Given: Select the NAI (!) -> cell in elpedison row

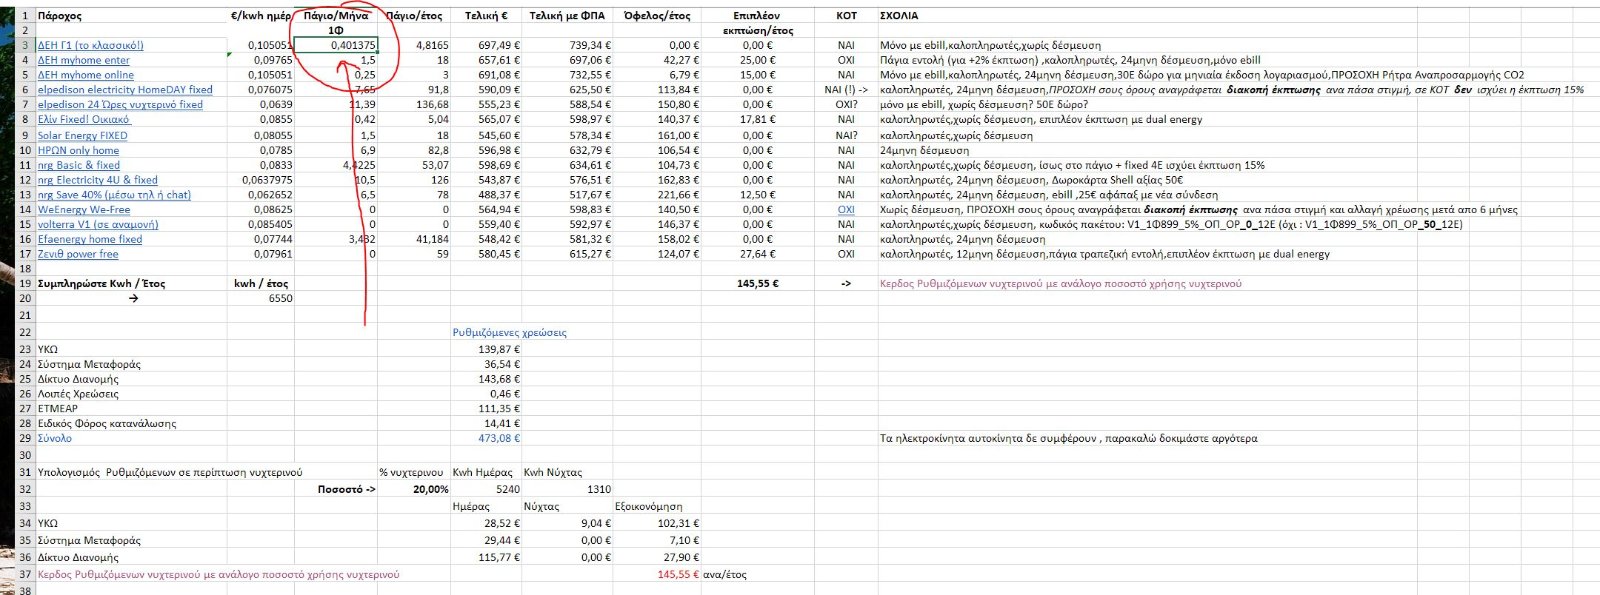Looking at the screenshot, I should click(x=846, y=90).
